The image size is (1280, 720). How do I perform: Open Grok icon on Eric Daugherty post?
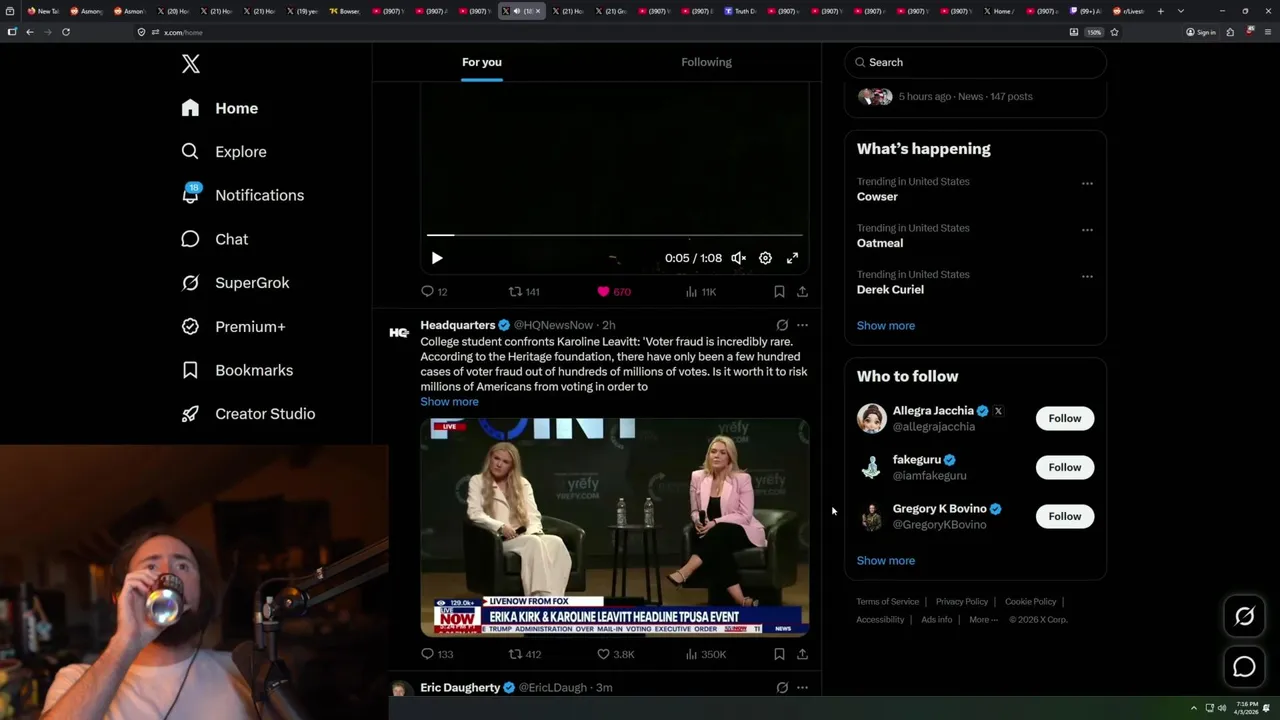pos(782,687)
